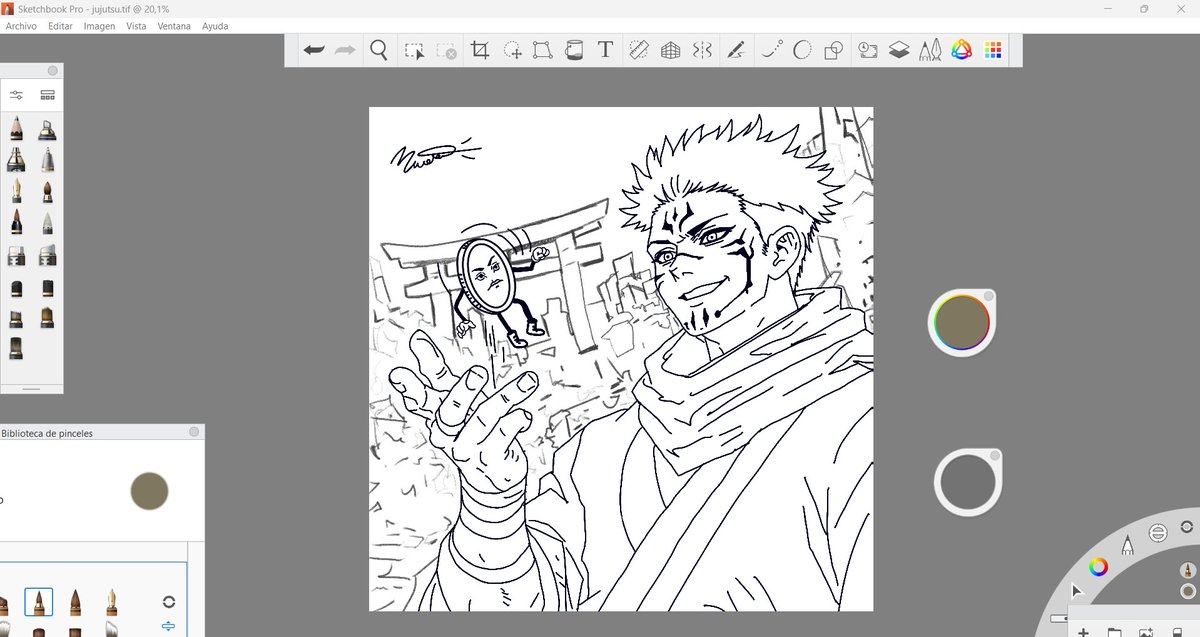This screenshot has height=637, width=1200.
Task: Click the gray brush size puck
Action: pos(967,483)
